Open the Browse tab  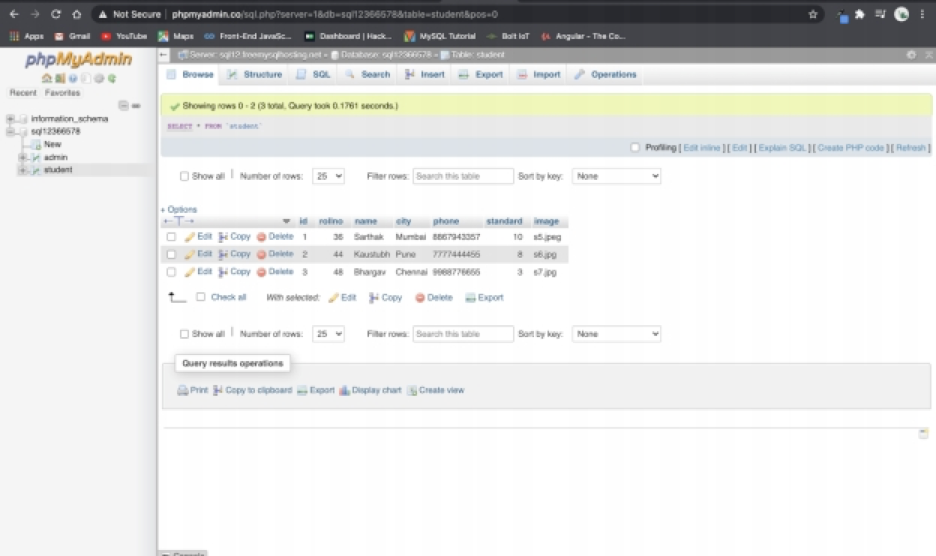click(190, 75)
